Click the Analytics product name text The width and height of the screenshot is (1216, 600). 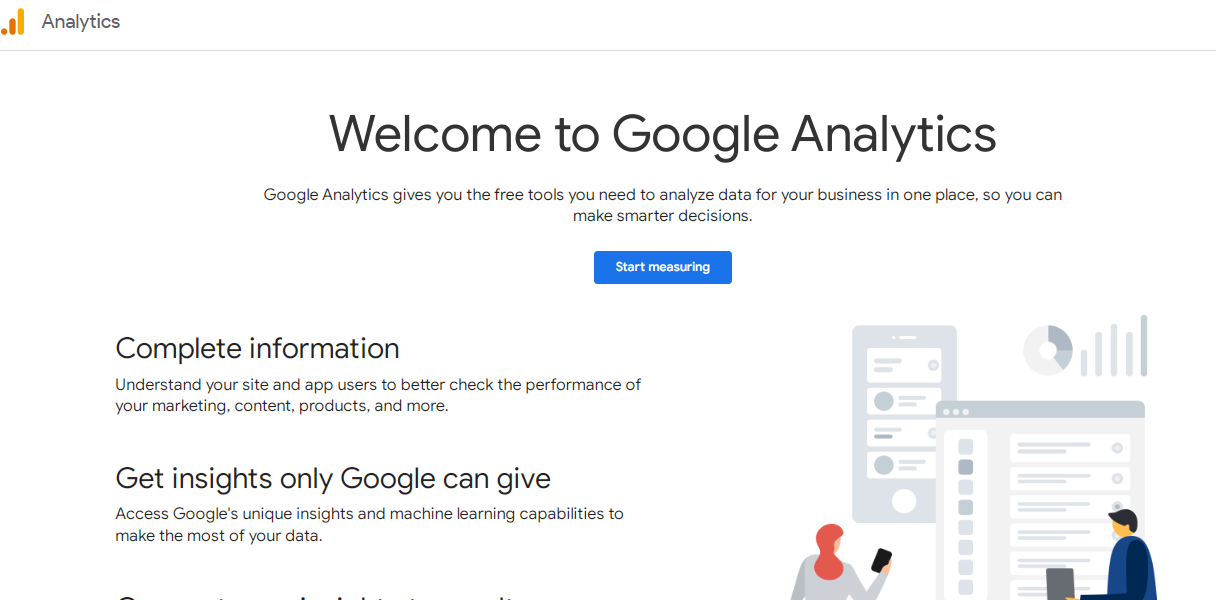point(81,22)
